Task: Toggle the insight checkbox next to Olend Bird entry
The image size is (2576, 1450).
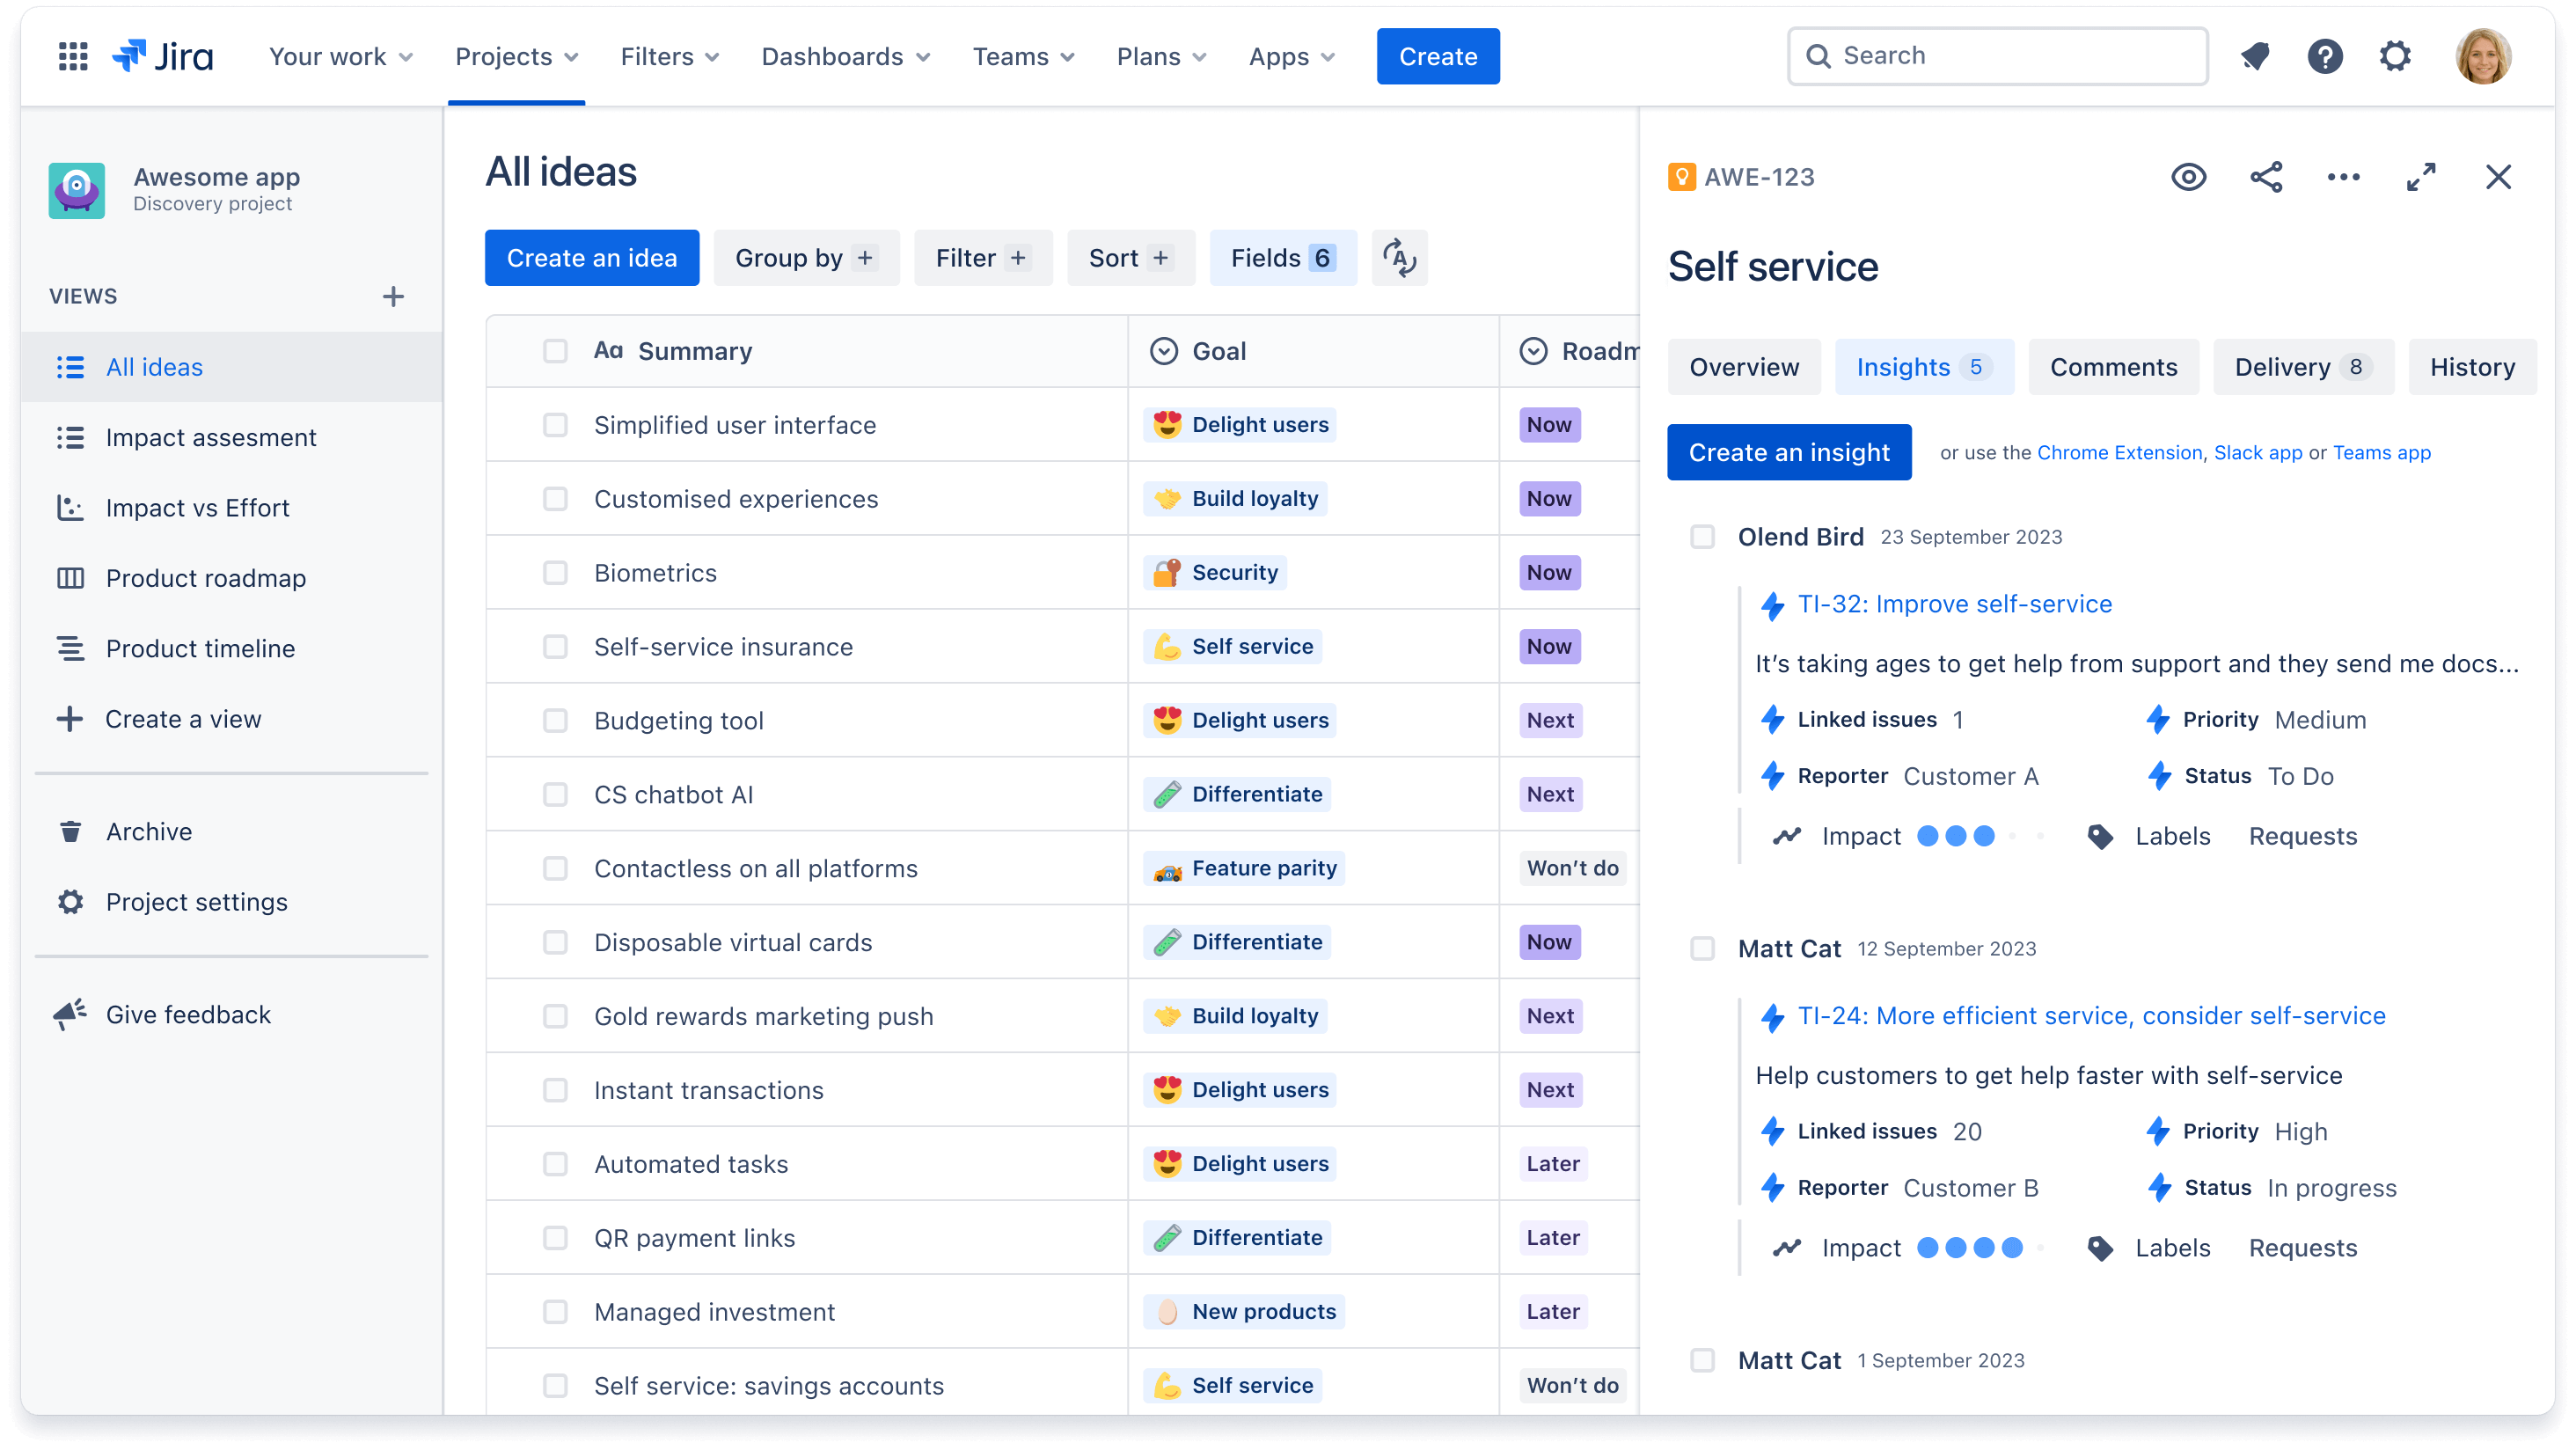Action: (x=1702, y=537)
